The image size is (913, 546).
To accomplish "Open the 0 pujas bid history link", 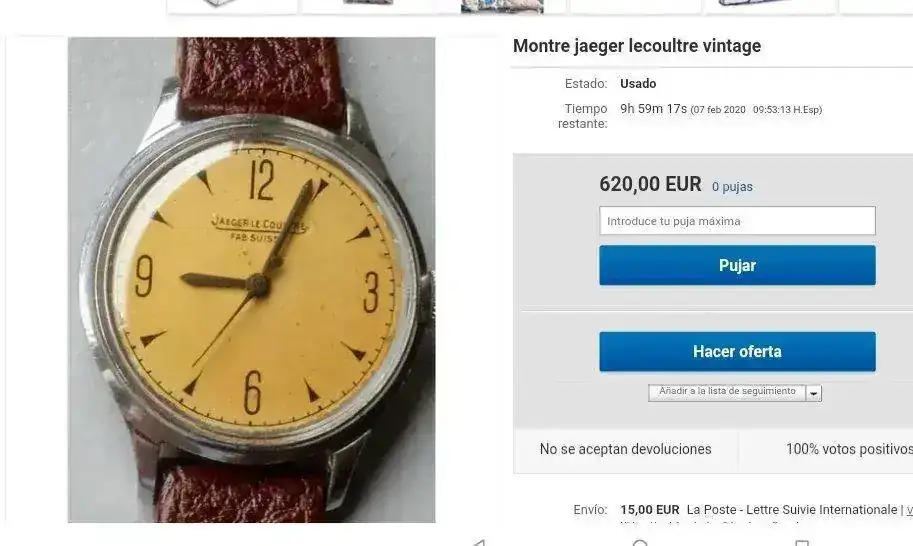I will pyautogui.click(x=732, y=187).
